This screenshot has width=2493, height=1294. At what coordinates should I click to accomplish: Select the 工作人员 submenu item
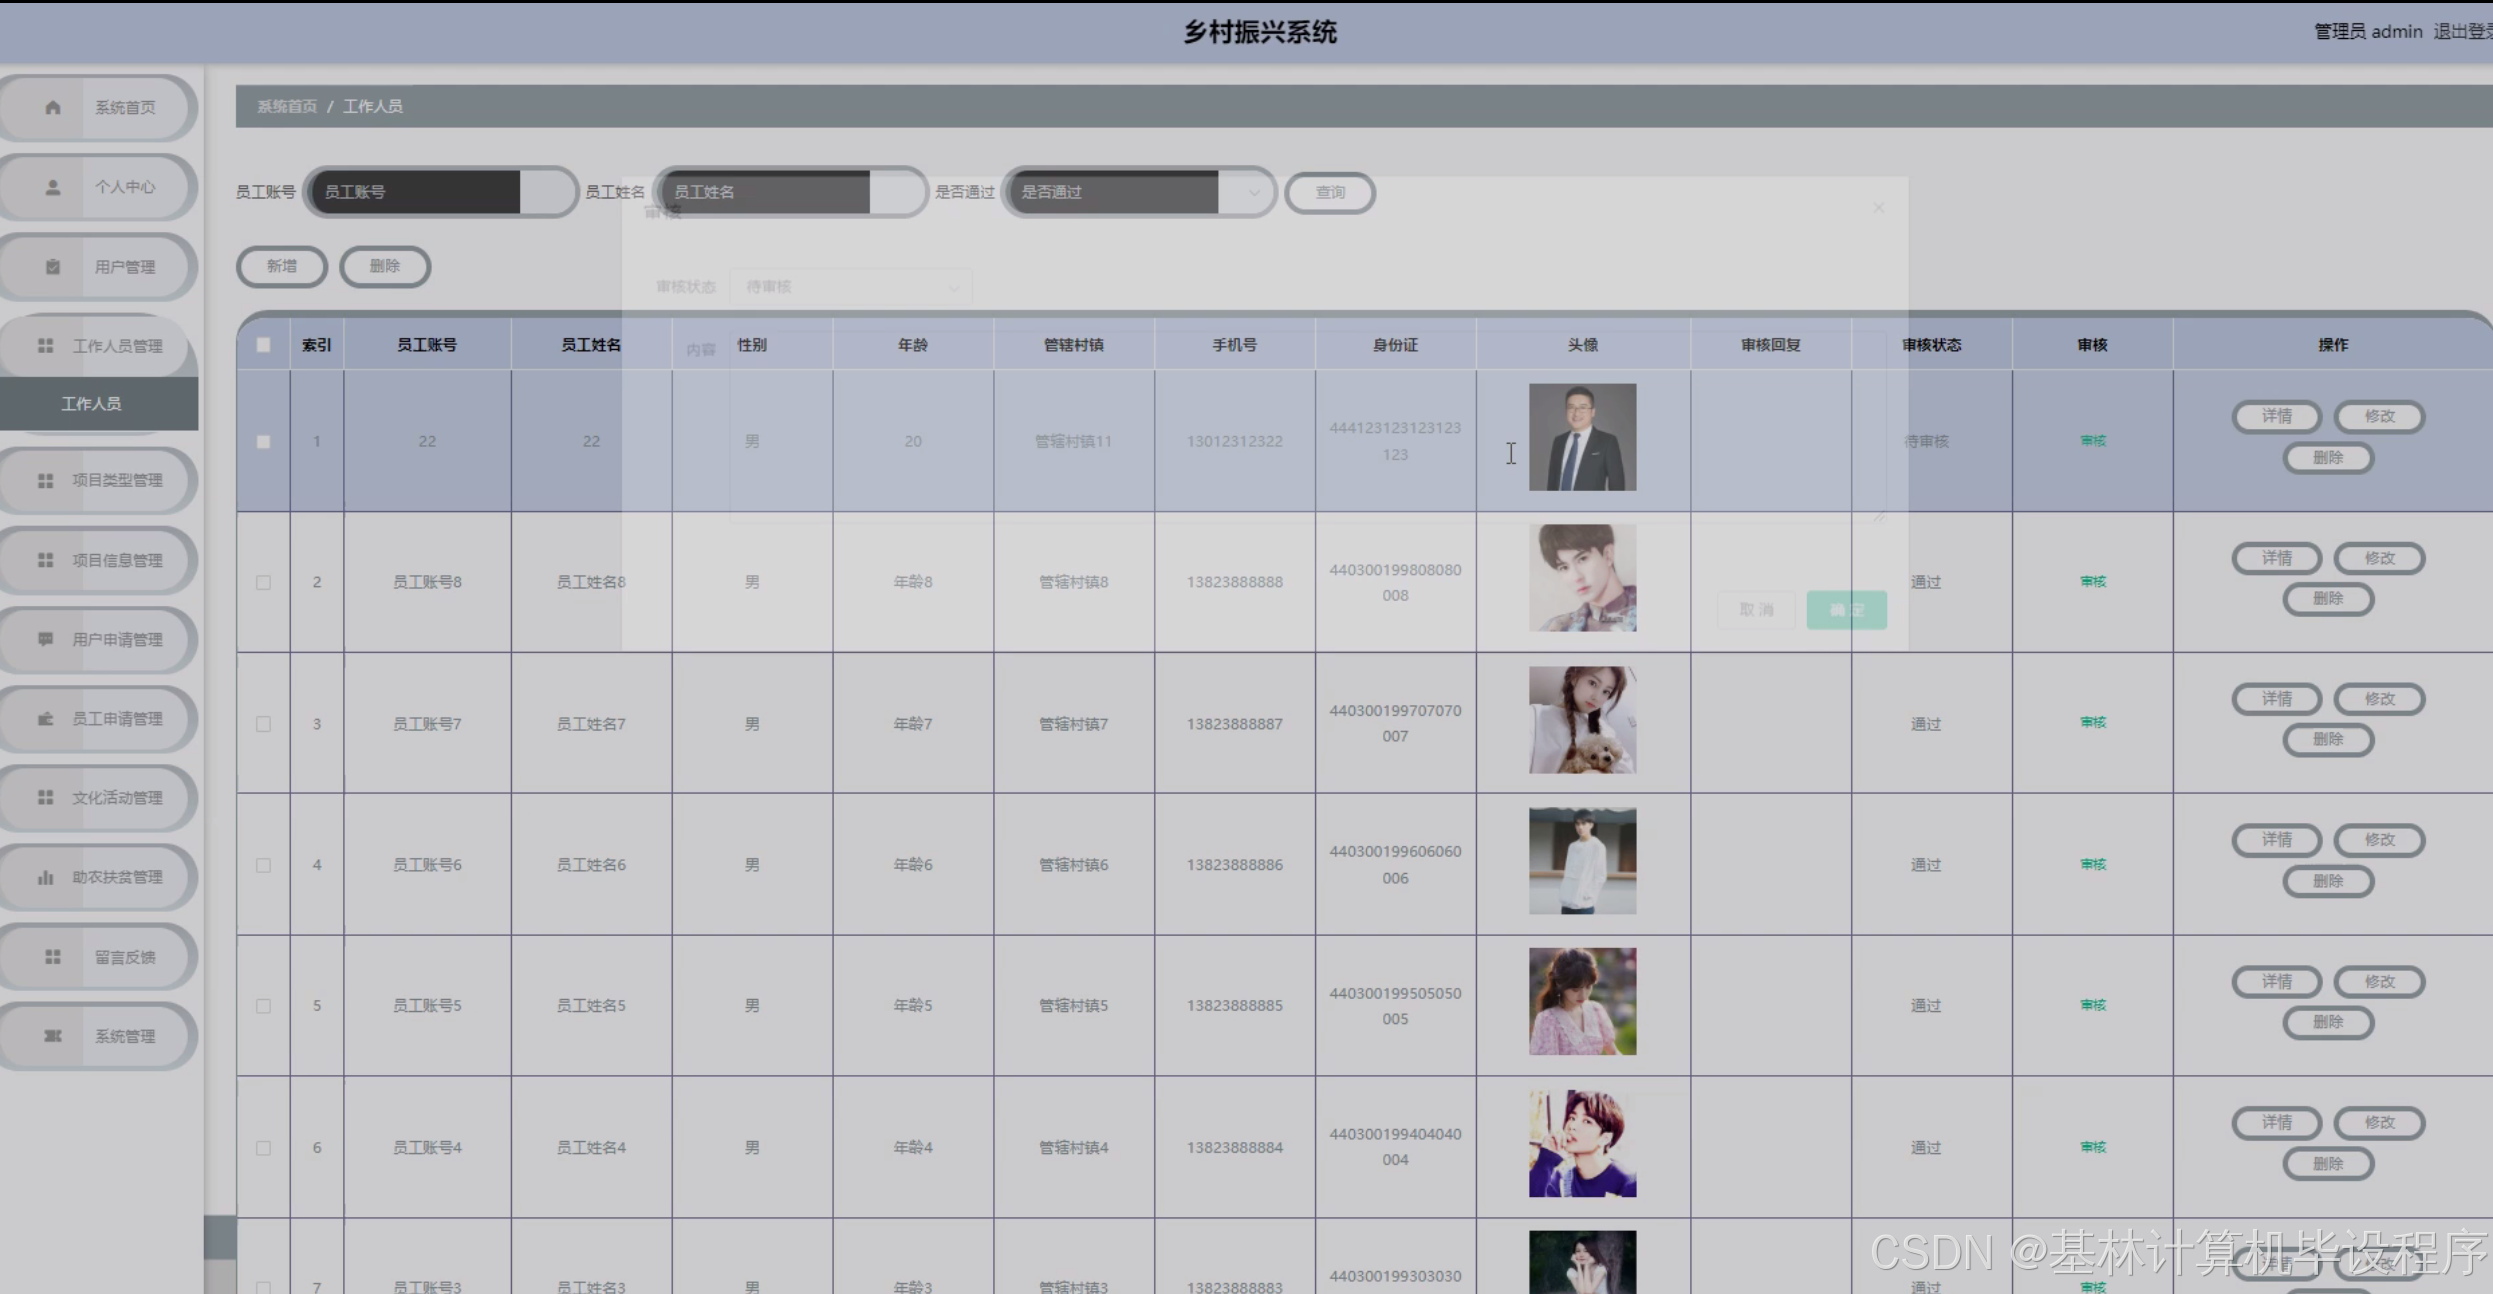coord(91,404)
